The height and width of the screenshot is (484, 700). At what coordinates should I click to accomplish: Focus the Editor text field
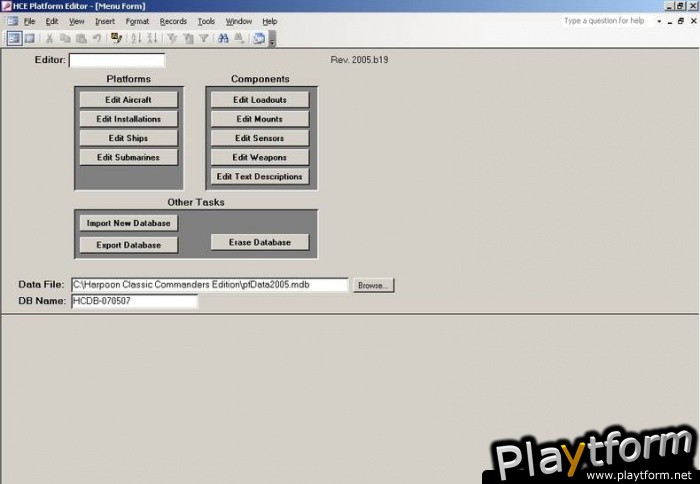pyautogui.click(x=117, y=60)
